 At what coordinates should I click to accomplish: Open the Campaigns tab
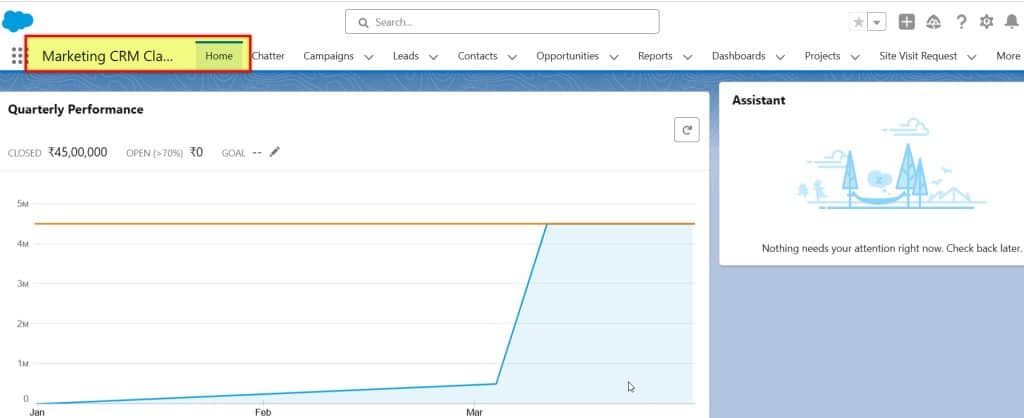coord(328,56)
